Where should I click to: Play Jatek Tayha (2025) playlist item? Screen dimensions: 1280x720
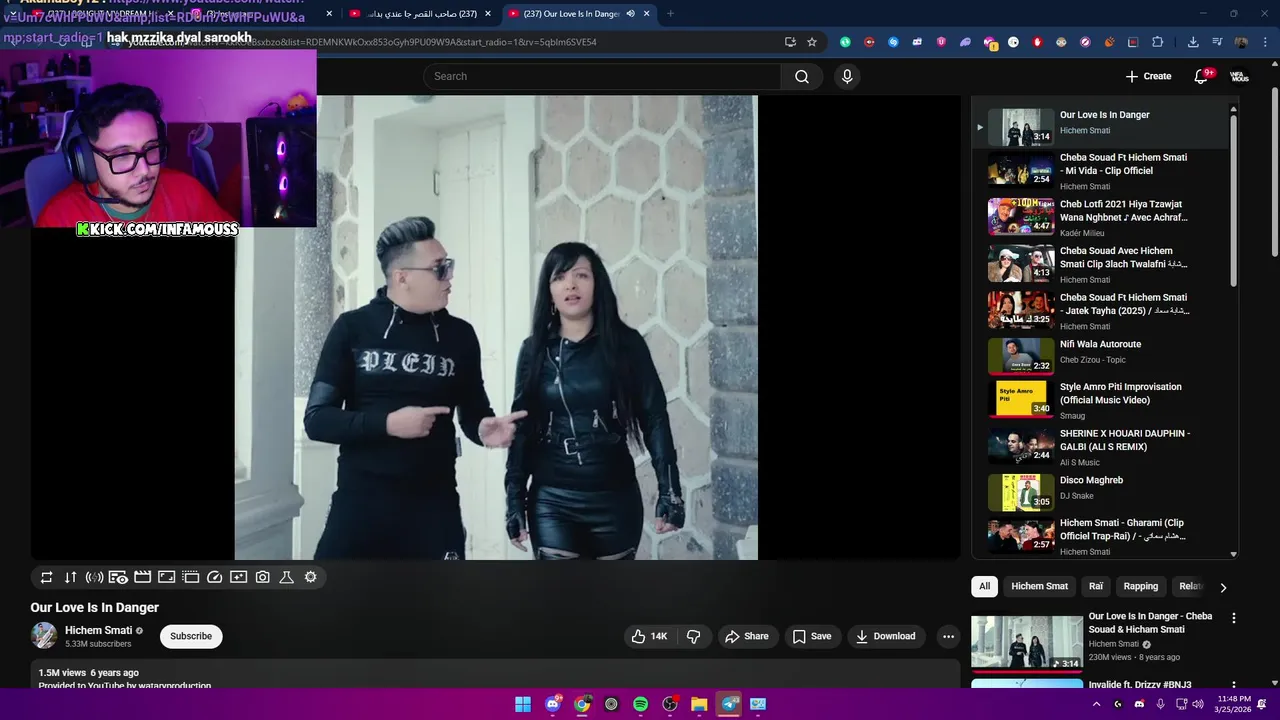point(1100,310)
